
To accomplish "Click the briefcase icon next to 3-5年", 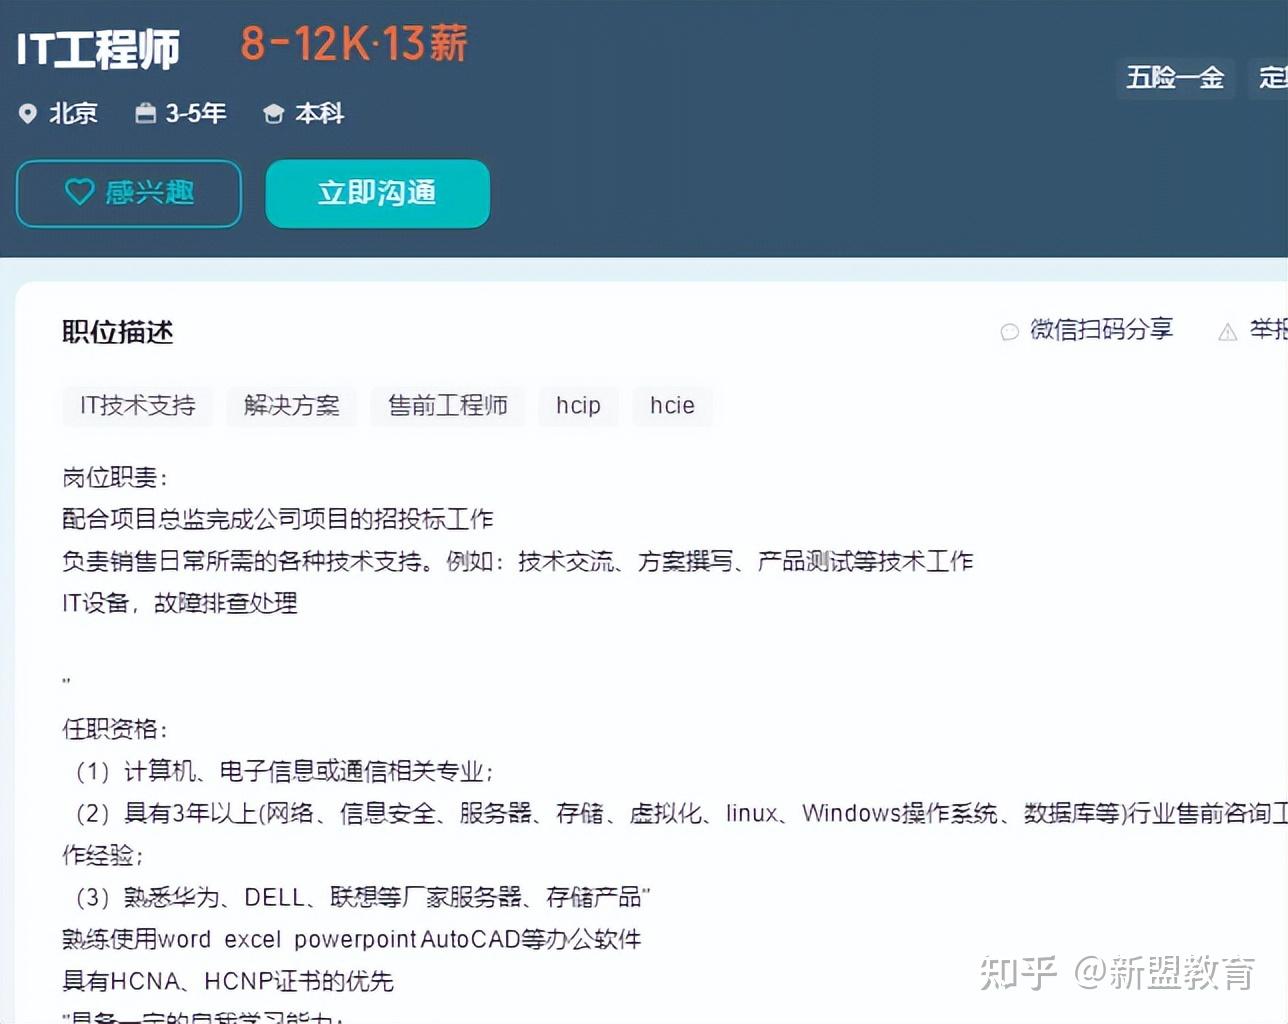I will (x=147, y=113).
